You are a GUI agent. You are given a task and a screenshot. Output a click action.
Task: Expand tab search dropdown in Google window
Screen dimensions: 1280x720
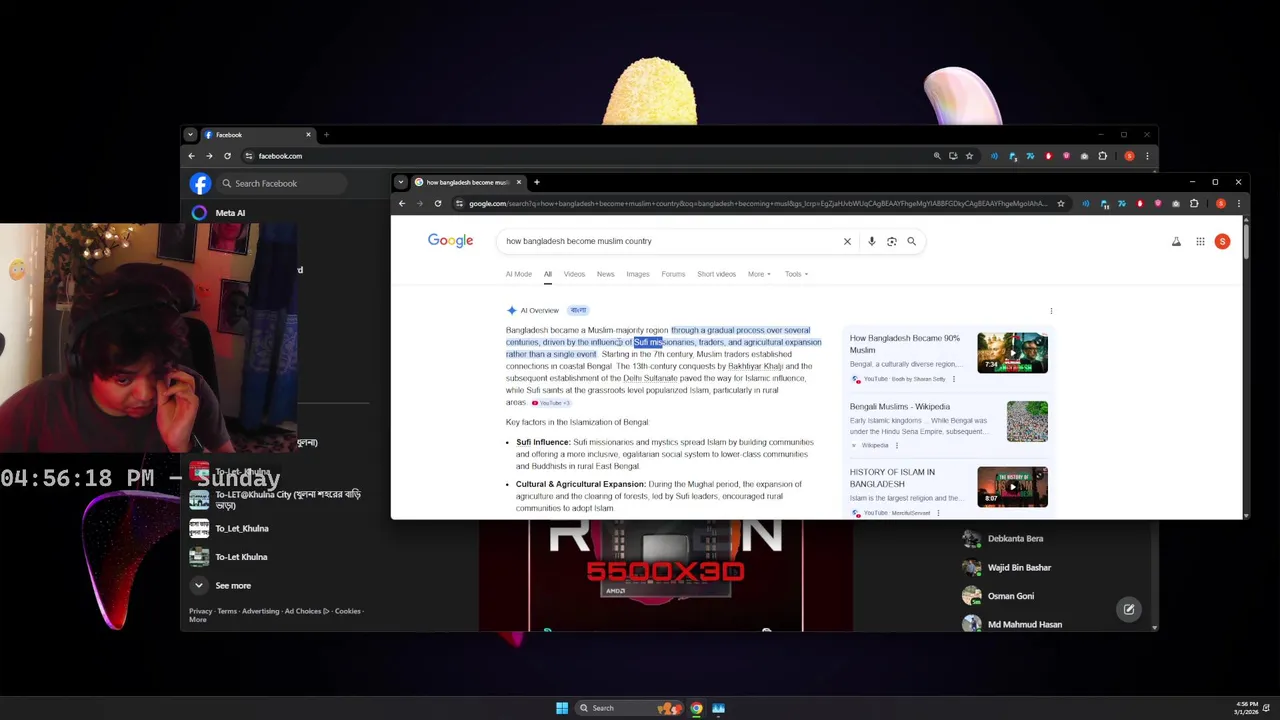point(400,182)
